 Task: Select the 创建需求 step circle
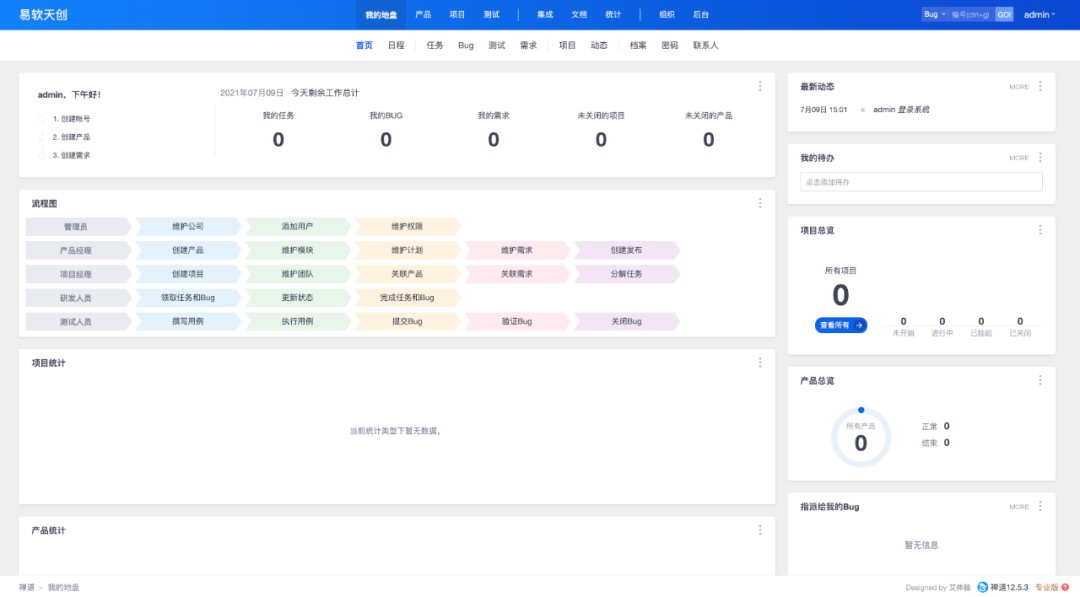42,155
